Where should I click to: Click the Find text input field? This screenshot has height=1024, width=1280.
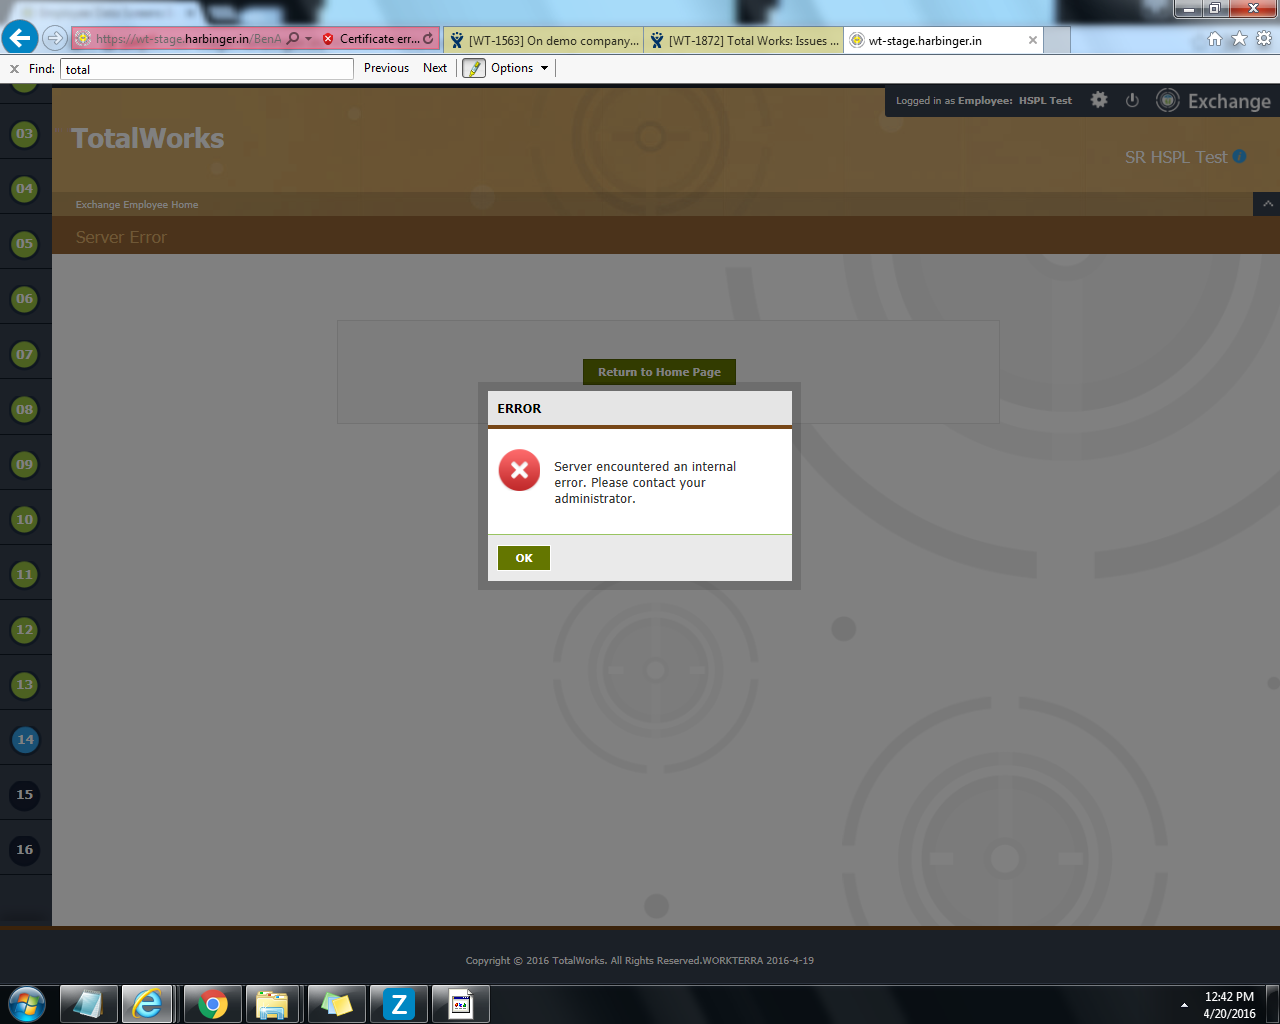tap(207, 69)
